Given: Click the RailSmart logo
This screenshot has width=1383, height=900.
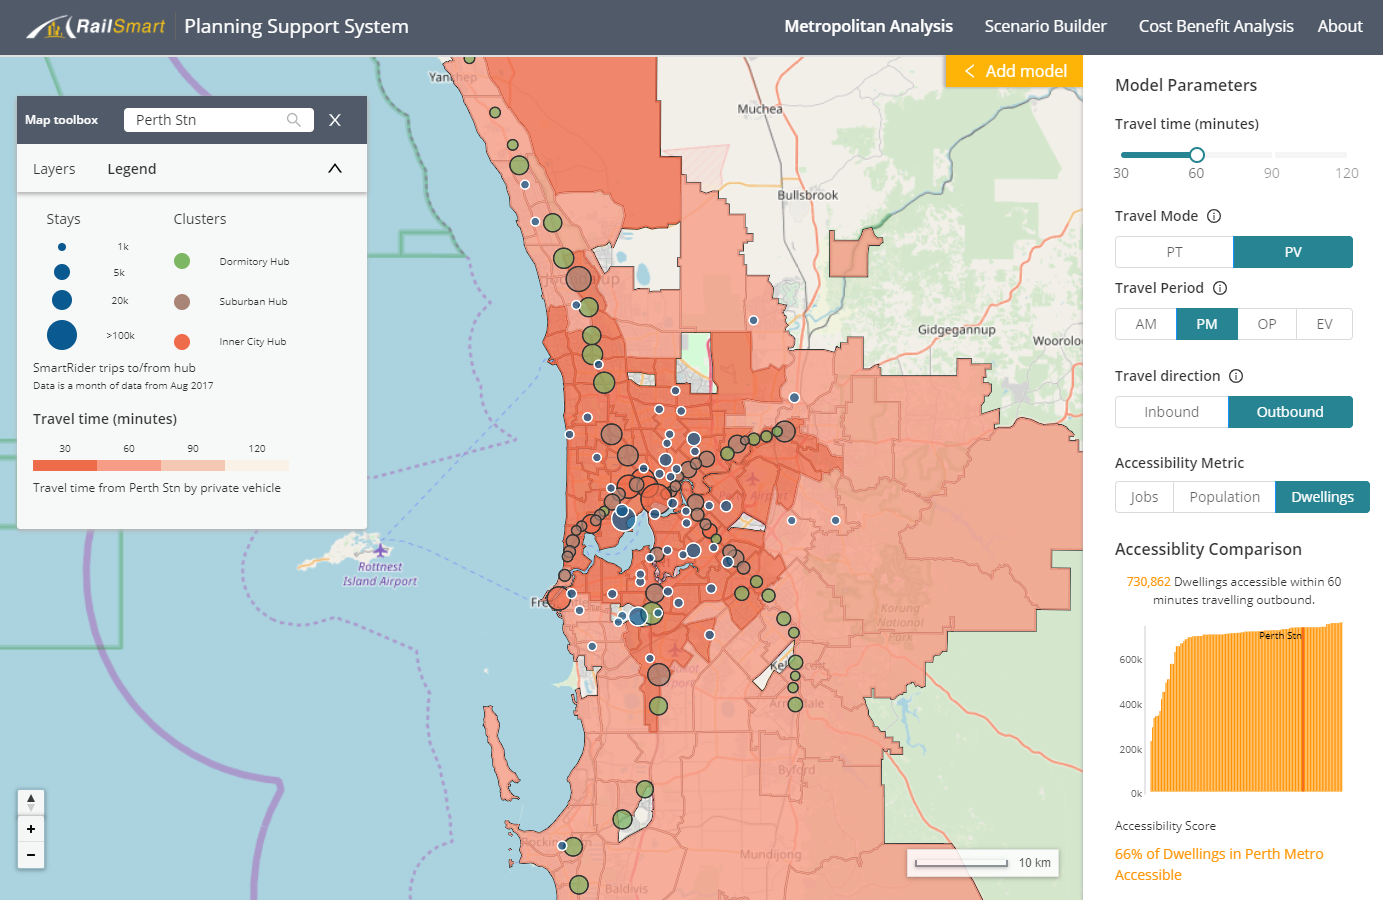Looking at the screenshot, I should [x=96, y=27].
